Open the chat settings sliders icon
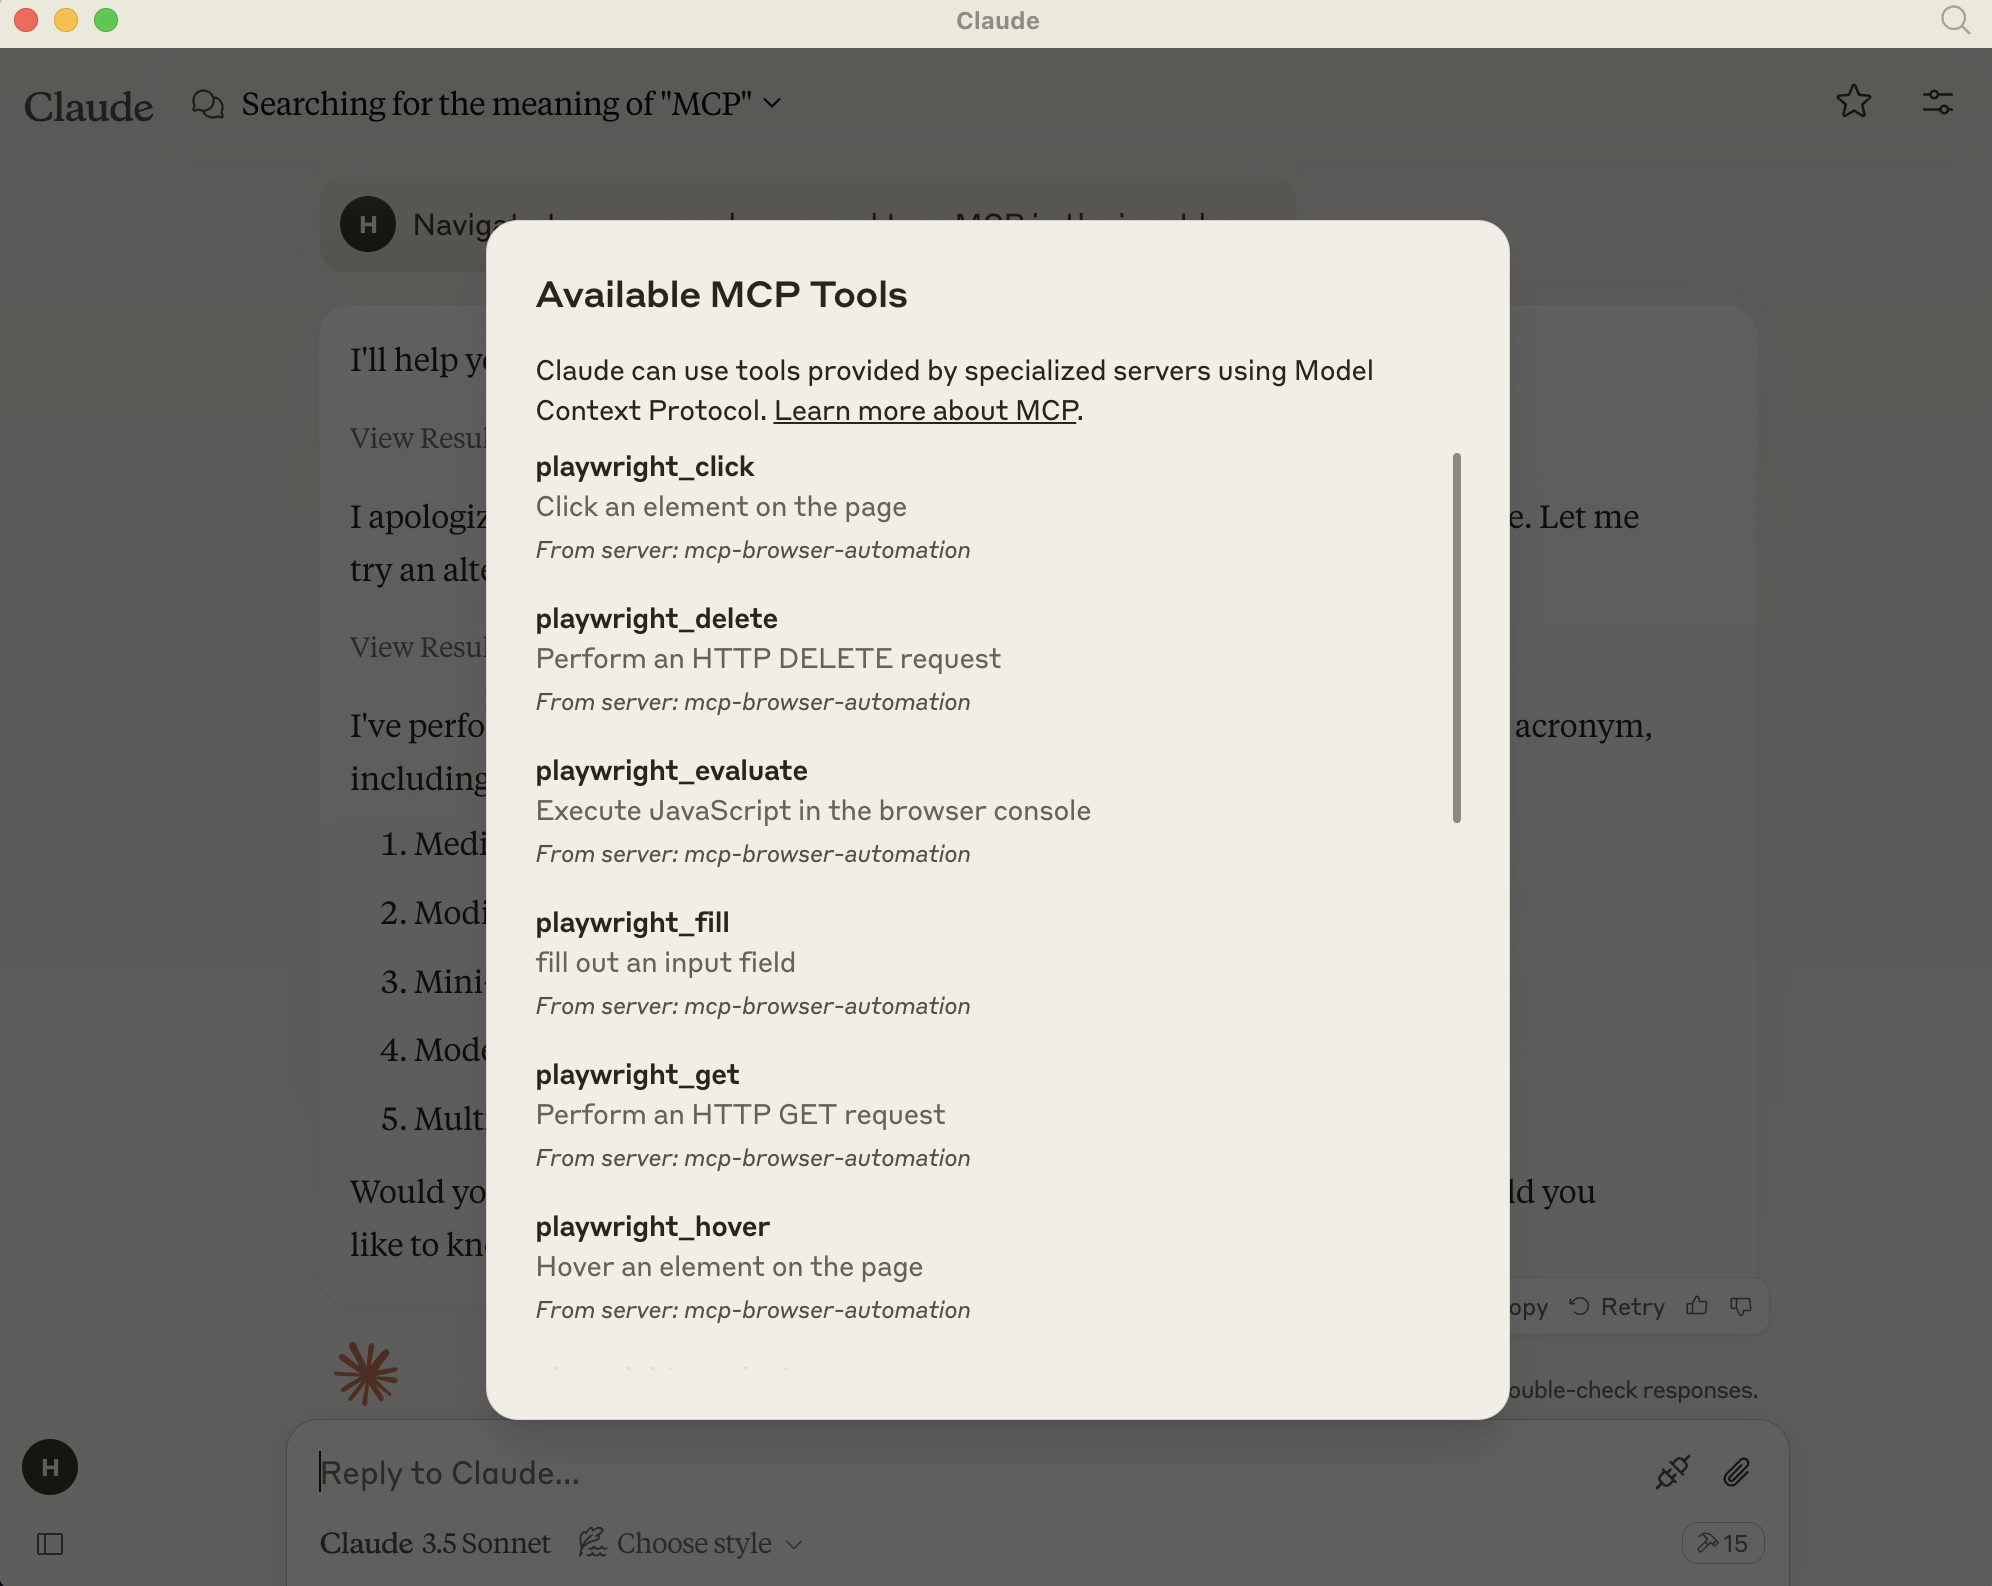 [x=1938, y=103]
